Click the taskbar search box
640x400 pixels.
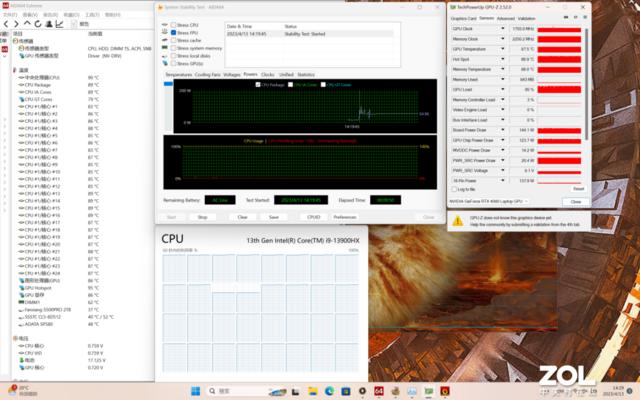coord(247,391)
